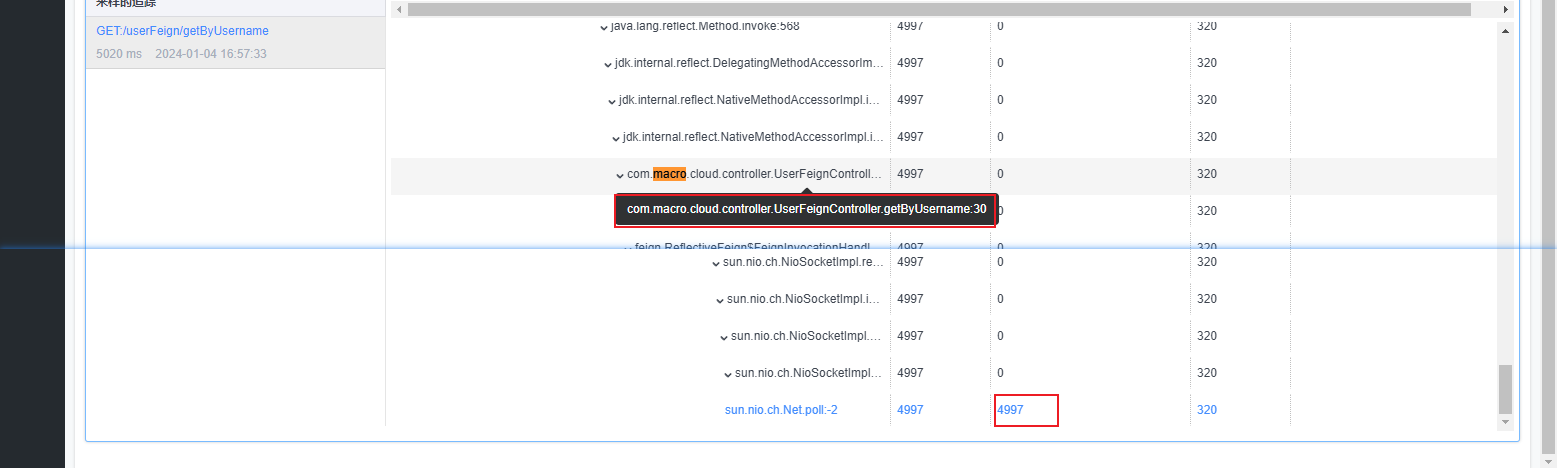Collapse the sun.nio.ch.NioSocketImpl.re... node
Viewport: 1557px width, 468px height.
point(715,263)
